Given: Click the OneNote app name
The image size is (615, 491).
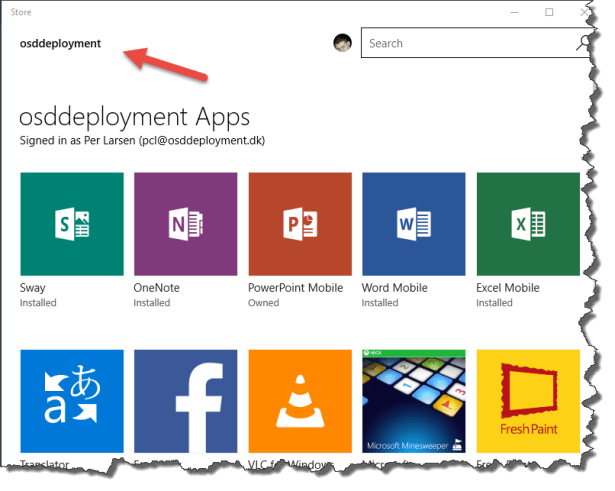Looking at the screenshot, I should [156, 287].
